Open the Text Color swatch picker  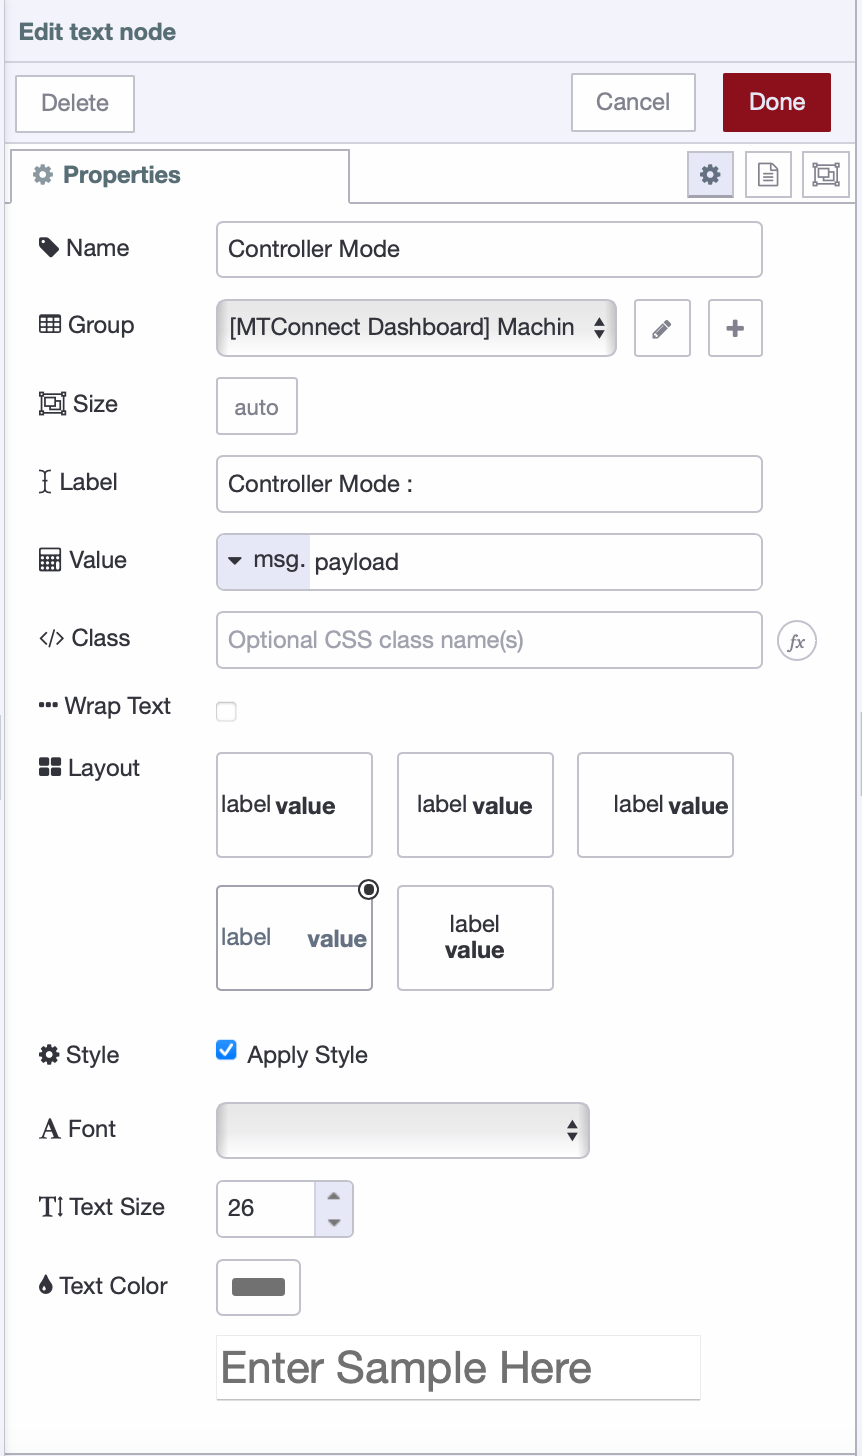pos(258,1287)
